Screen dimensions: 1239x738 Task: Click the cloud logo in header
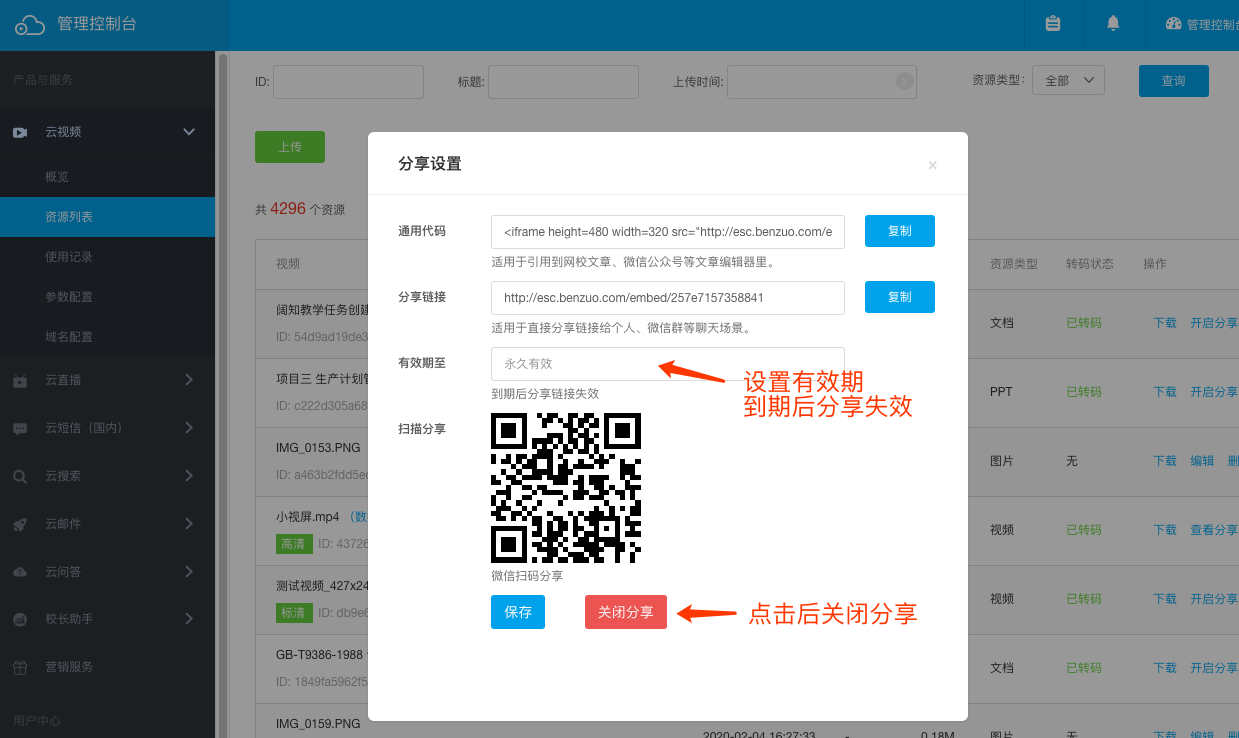(x=30, y=25)
